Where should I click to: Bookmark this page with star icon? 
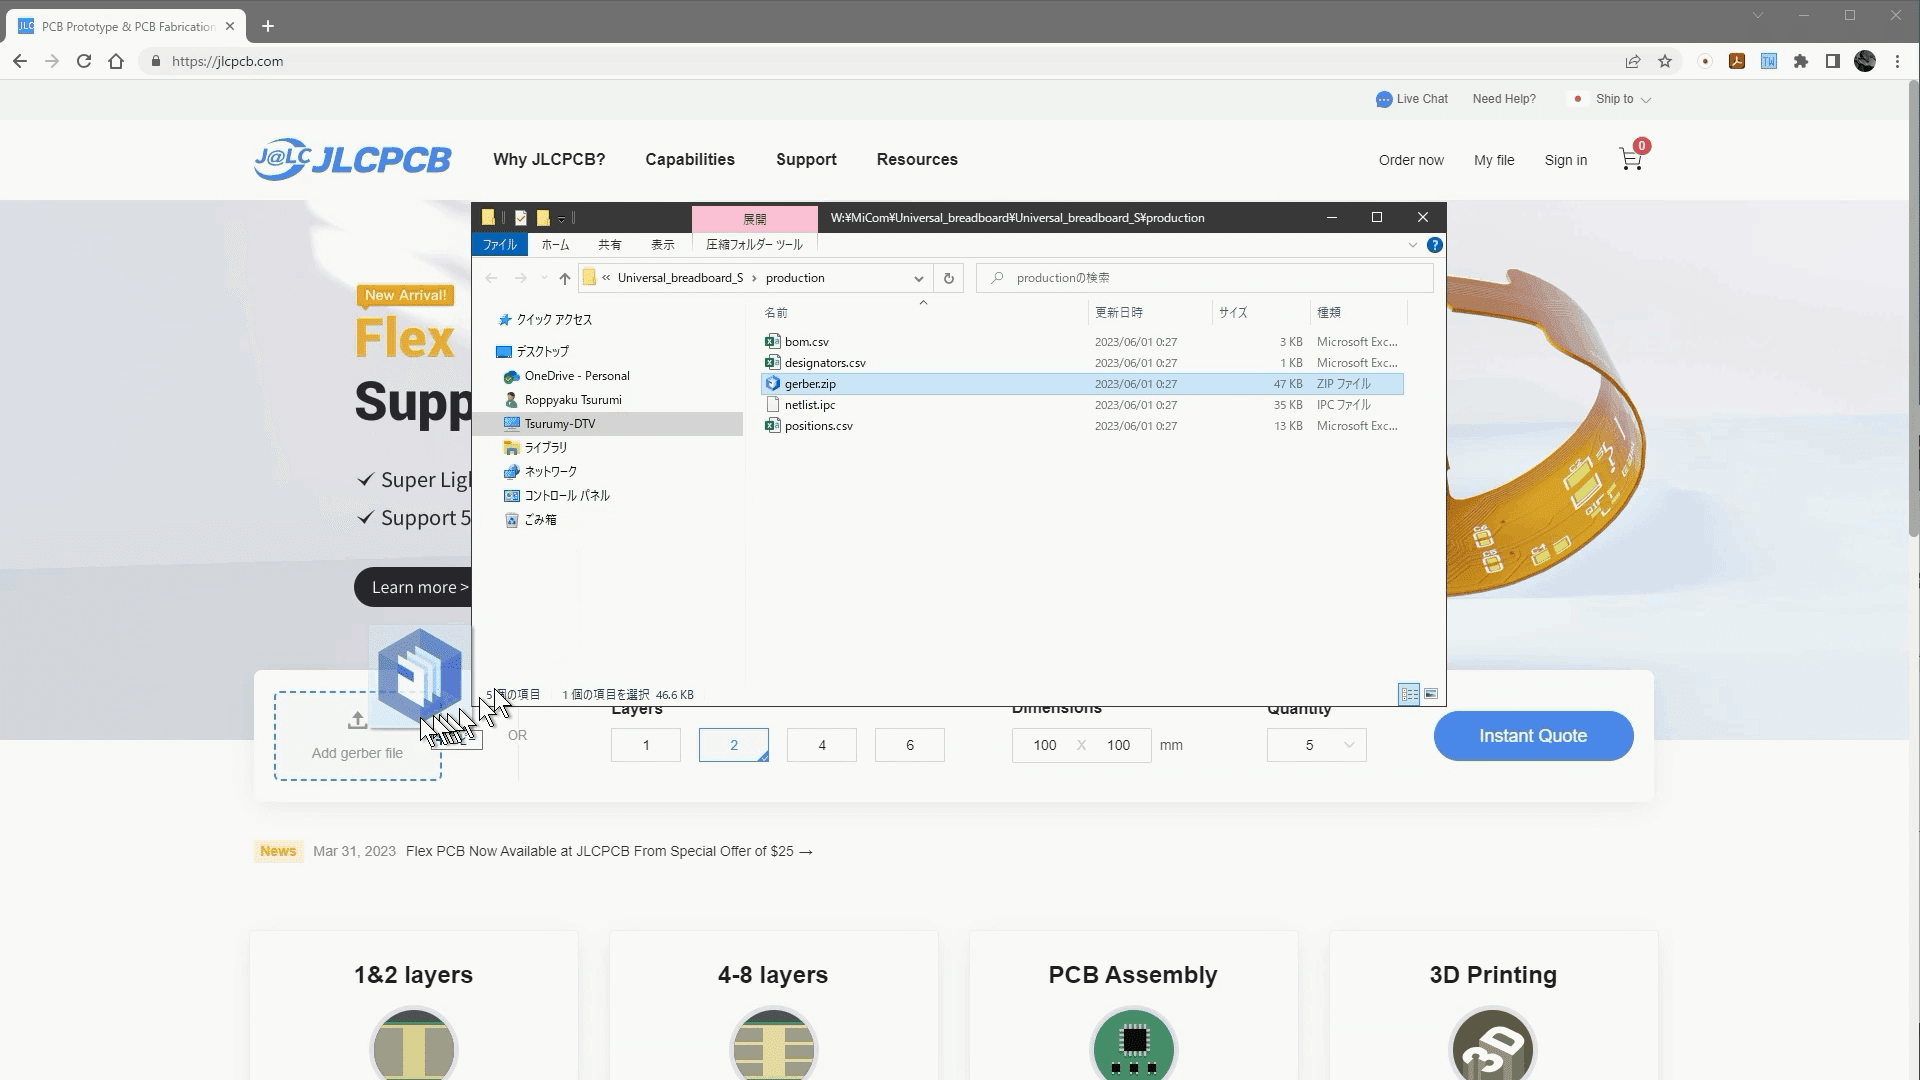[x=1665, y=61]
